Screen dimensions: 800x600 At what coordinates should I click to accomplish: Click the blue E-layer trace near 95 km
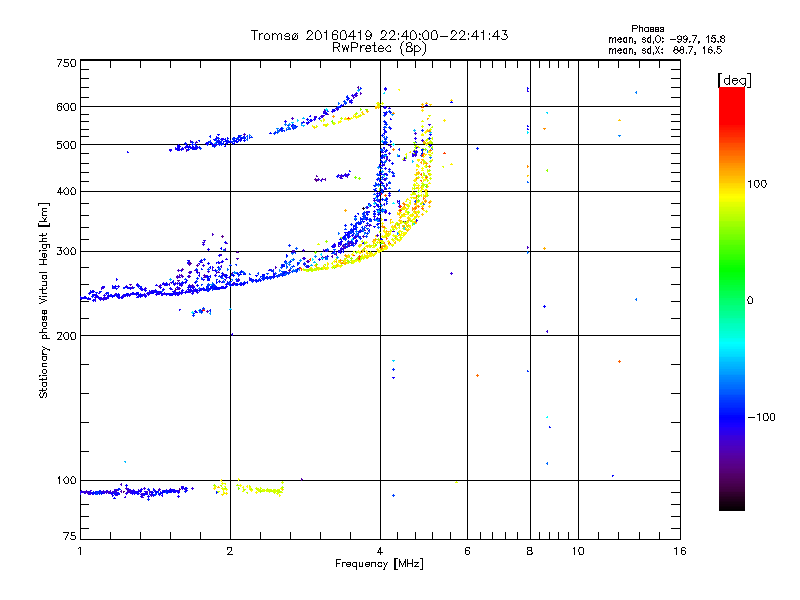pyautogui.click(x=137, y=492)
